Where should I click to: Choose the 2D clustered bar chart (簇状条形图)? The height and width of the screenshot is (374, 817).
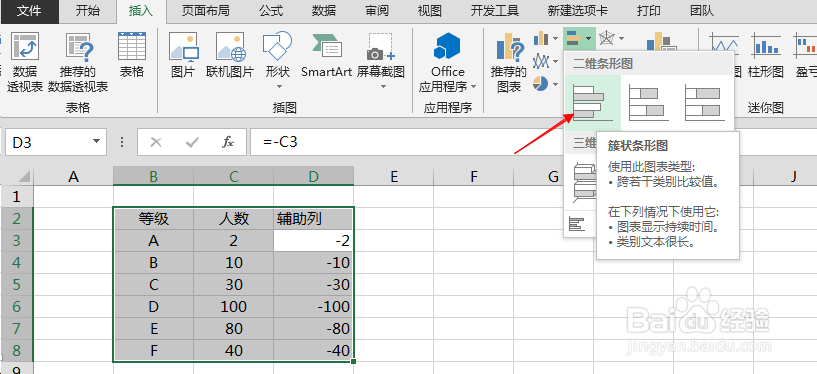point(592,103)
